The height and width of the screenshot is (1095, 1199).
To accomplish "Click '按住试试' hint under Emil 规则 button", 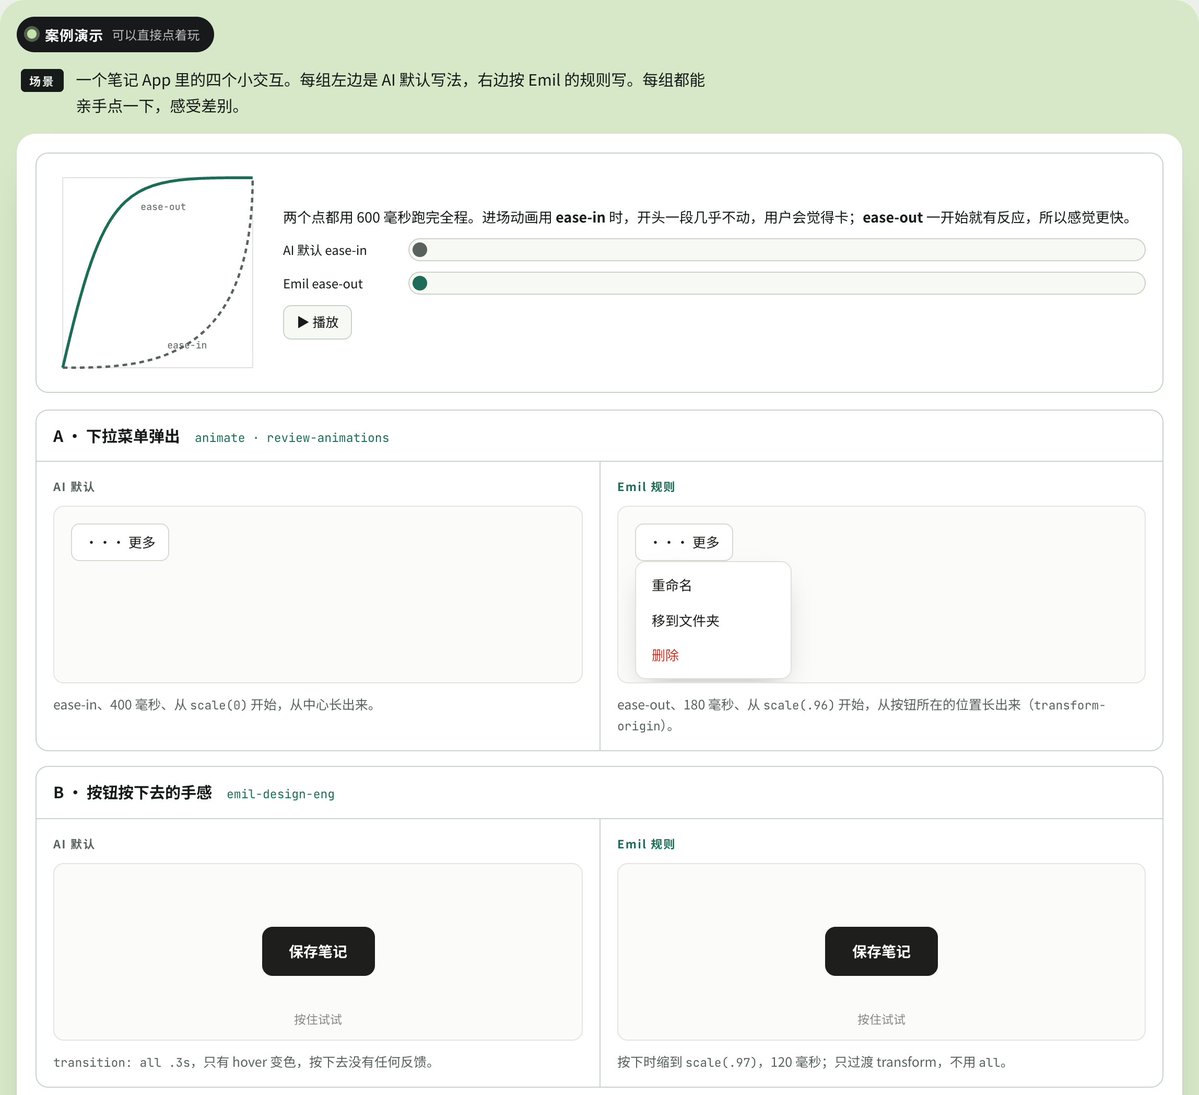I will pos(881,1019).
